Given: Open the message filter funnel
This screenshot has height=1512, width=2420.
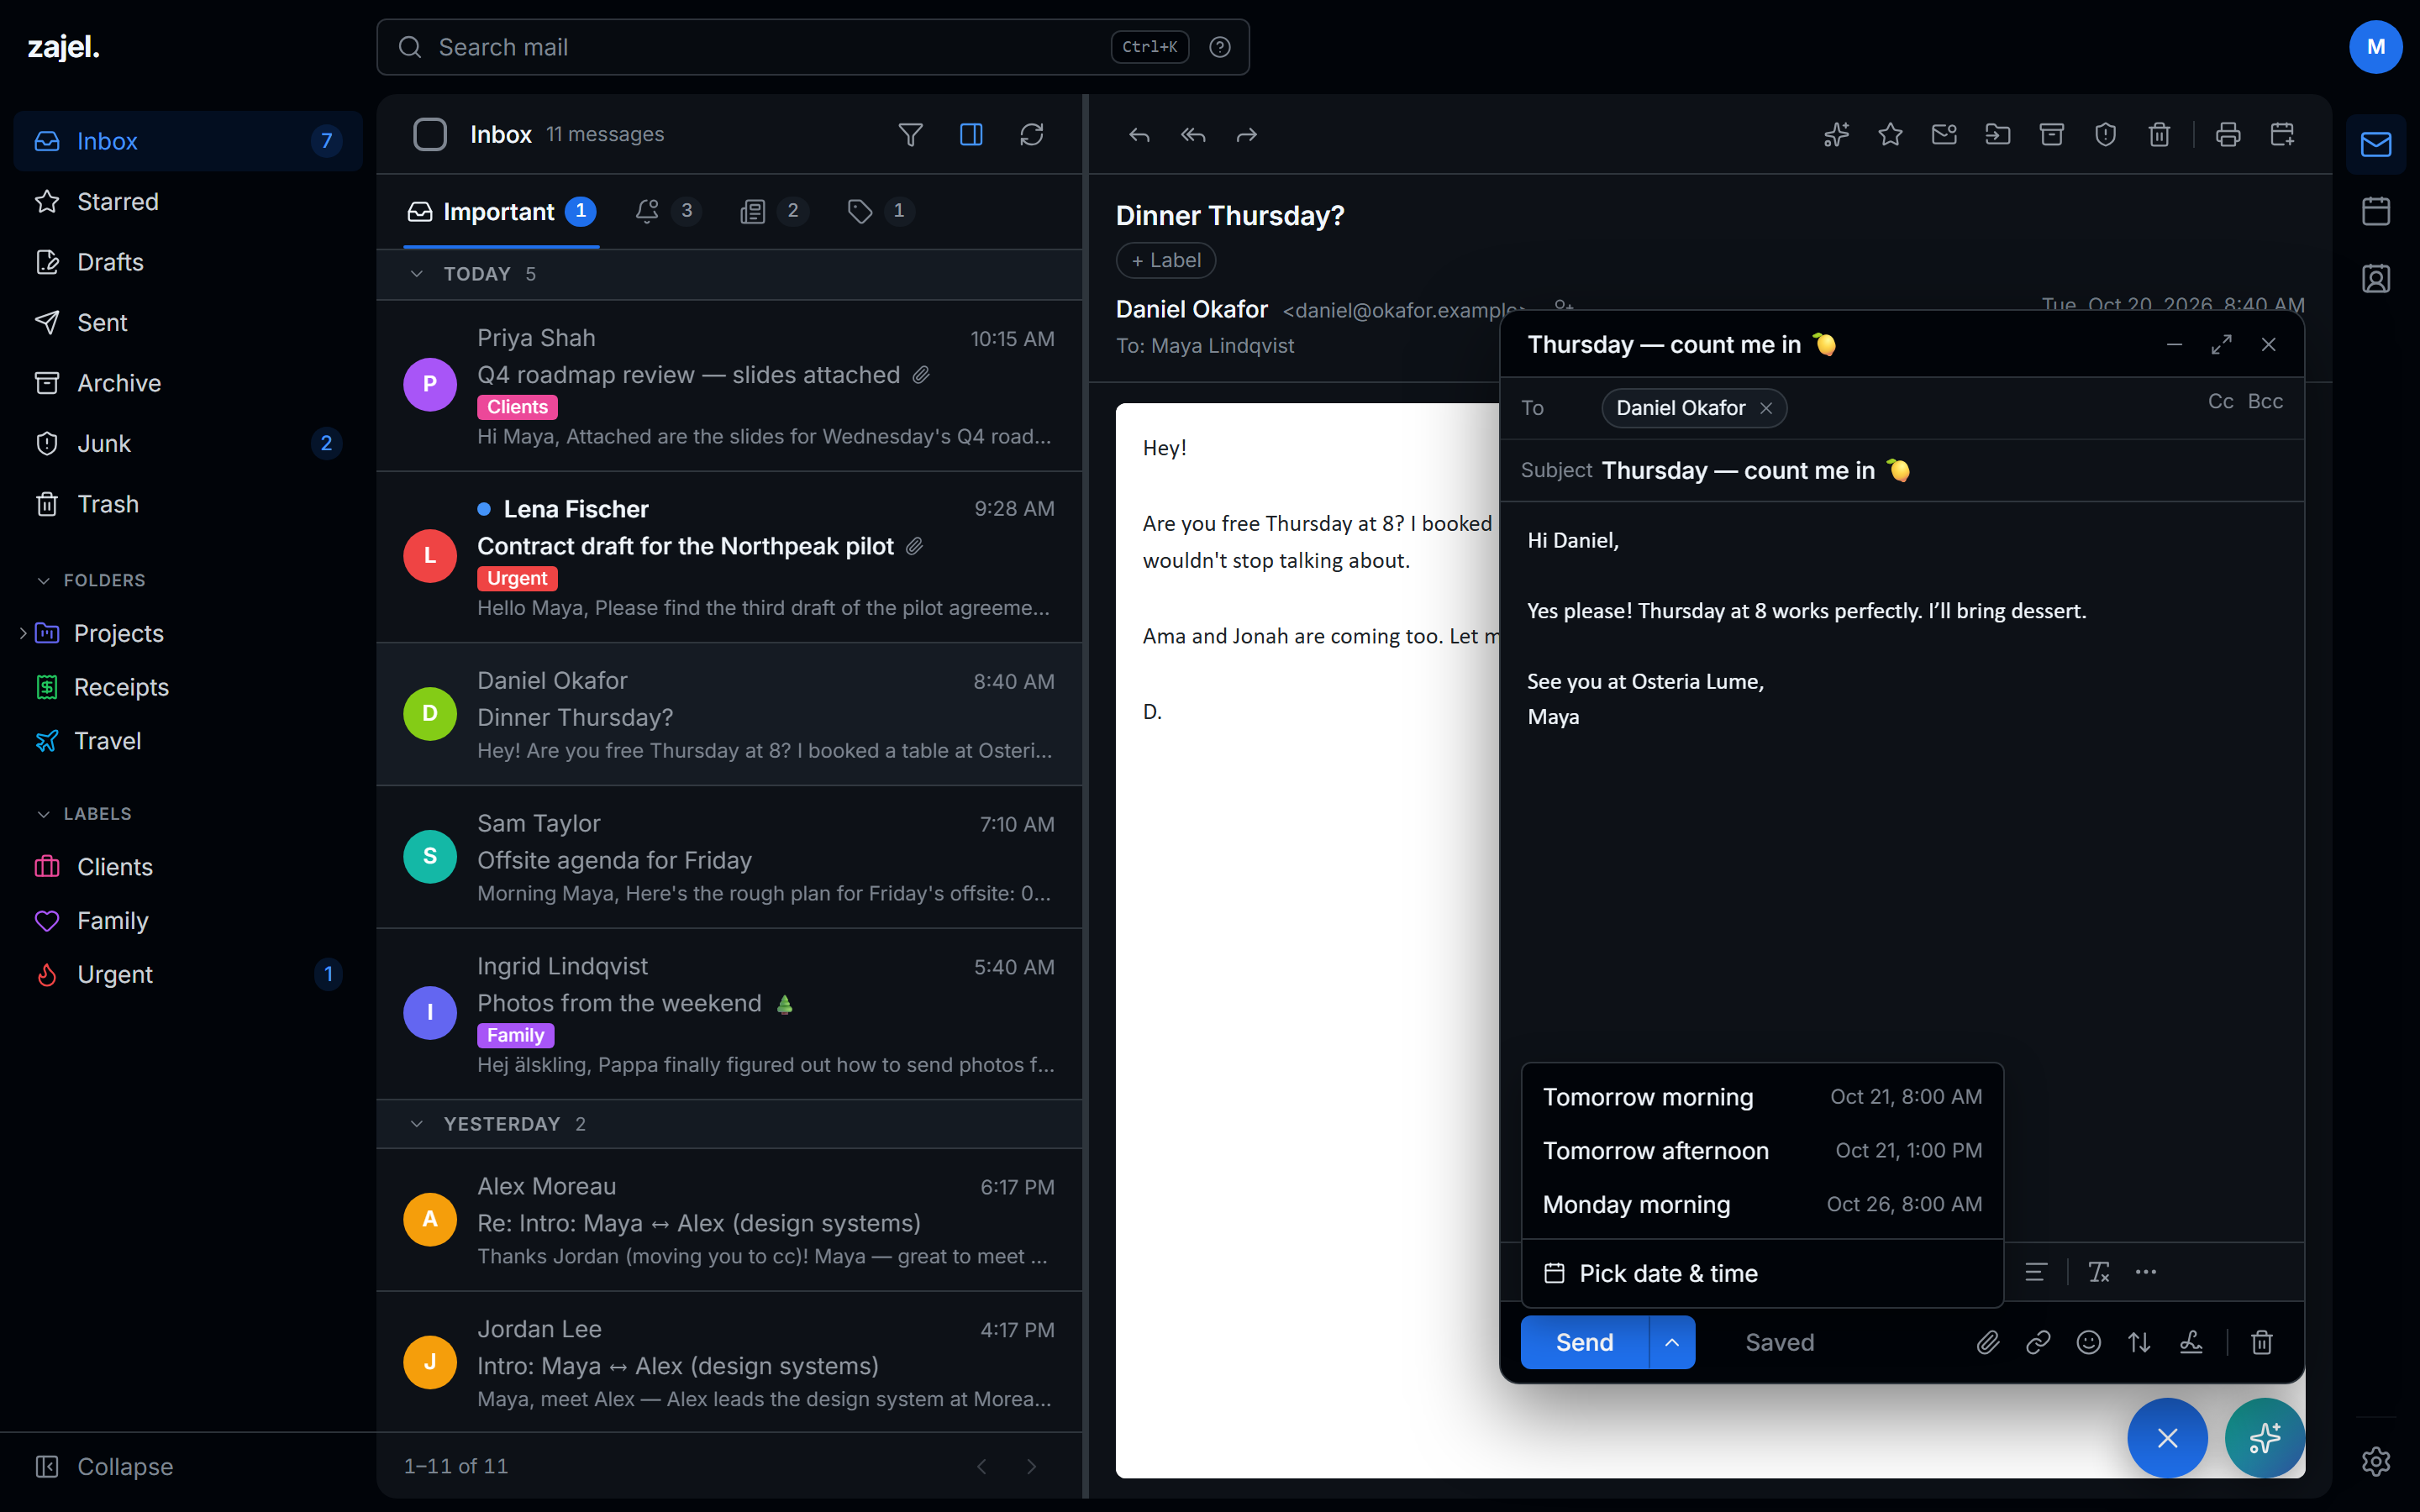Looking at the screenshot, I should pyautogui.click(x=910, y=134).
